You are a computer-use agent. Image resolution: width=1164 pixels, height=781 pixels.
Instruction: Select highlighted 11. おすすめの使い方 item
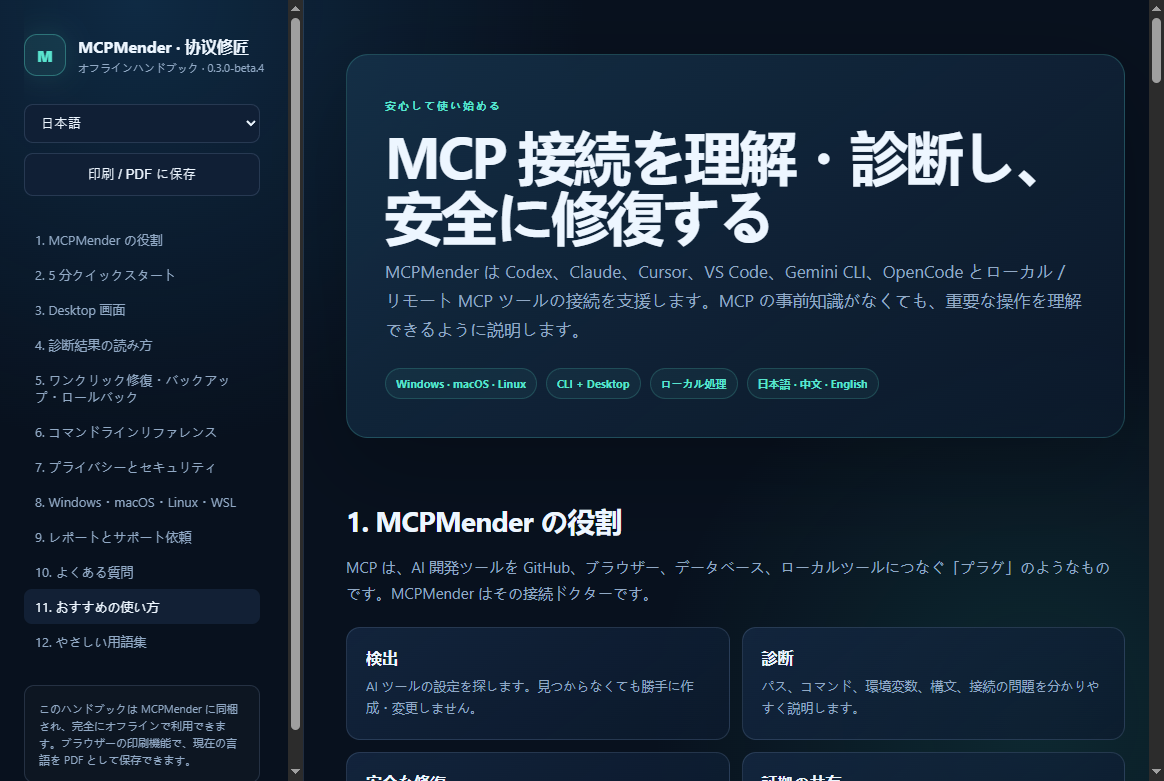click(142, 607)
